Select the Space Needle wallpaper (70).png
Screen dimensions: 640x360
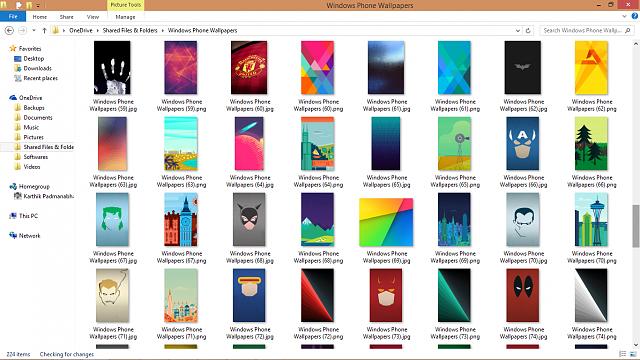tap(591, 220)
